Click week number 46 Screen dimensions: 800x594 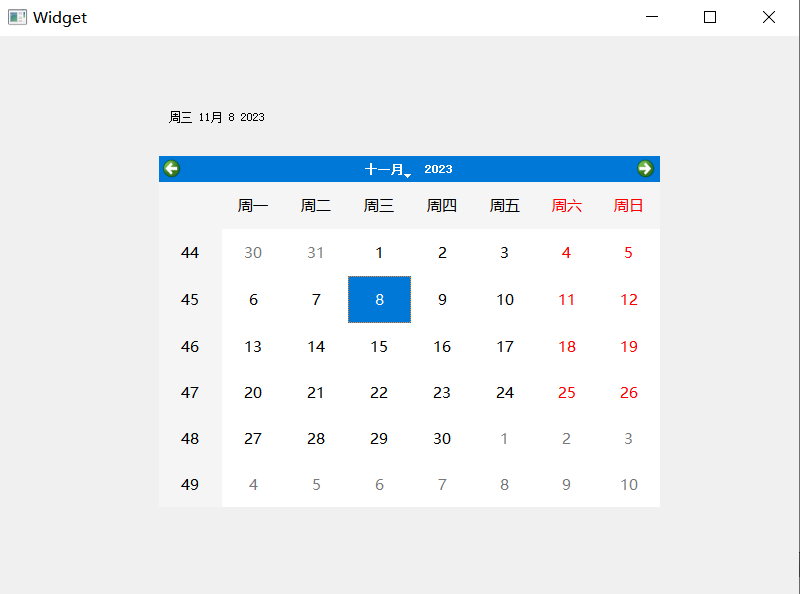(190, 346)
